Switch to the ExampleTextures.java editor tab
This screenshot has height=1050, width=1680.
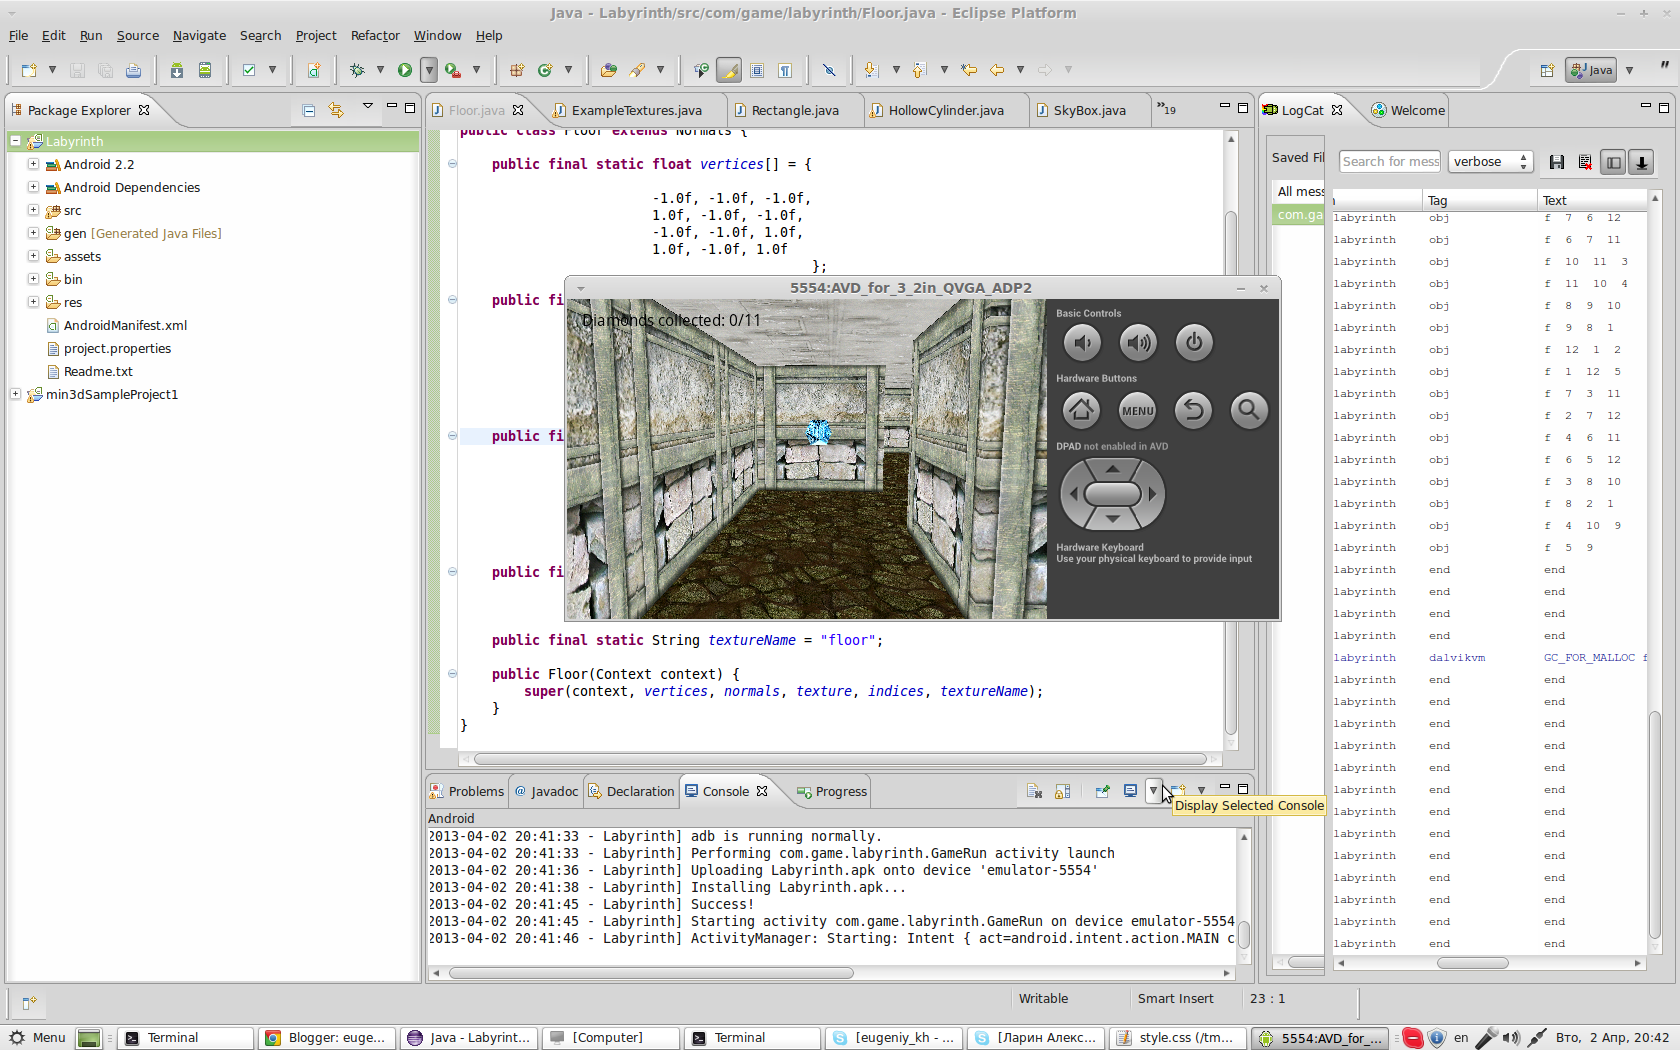[x=635, y=110]
